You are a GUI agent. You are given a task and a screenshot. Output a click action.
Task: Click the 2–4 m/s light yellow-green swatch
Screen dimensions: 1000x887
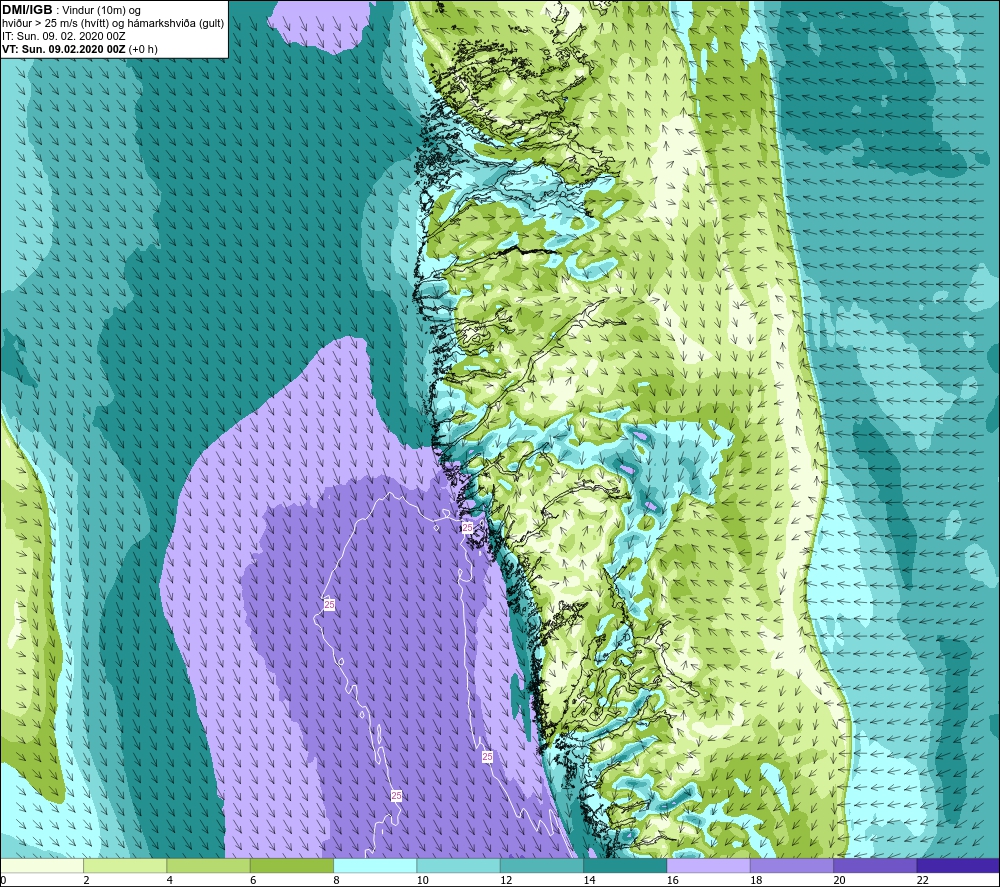click(x=125, y=865)
